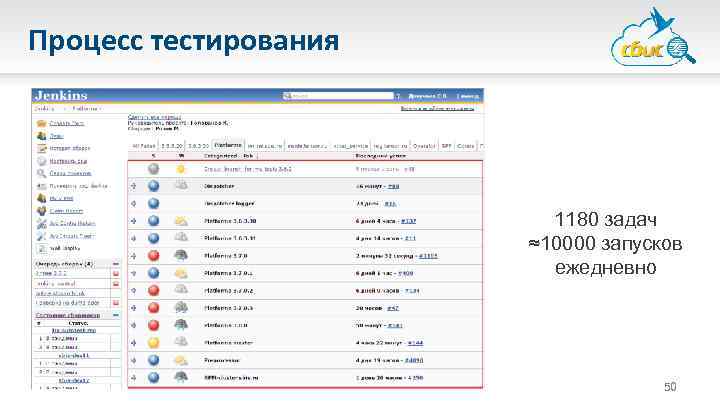Focus the Jenkins search field
The width and height of the screenshot is (720, 405).
[338, 96]
